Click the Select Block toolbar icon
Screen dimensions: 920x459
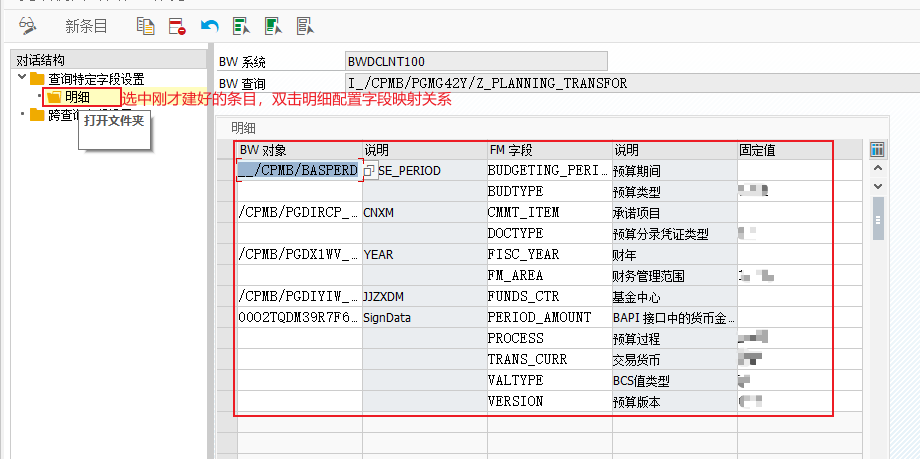point(273,26)
